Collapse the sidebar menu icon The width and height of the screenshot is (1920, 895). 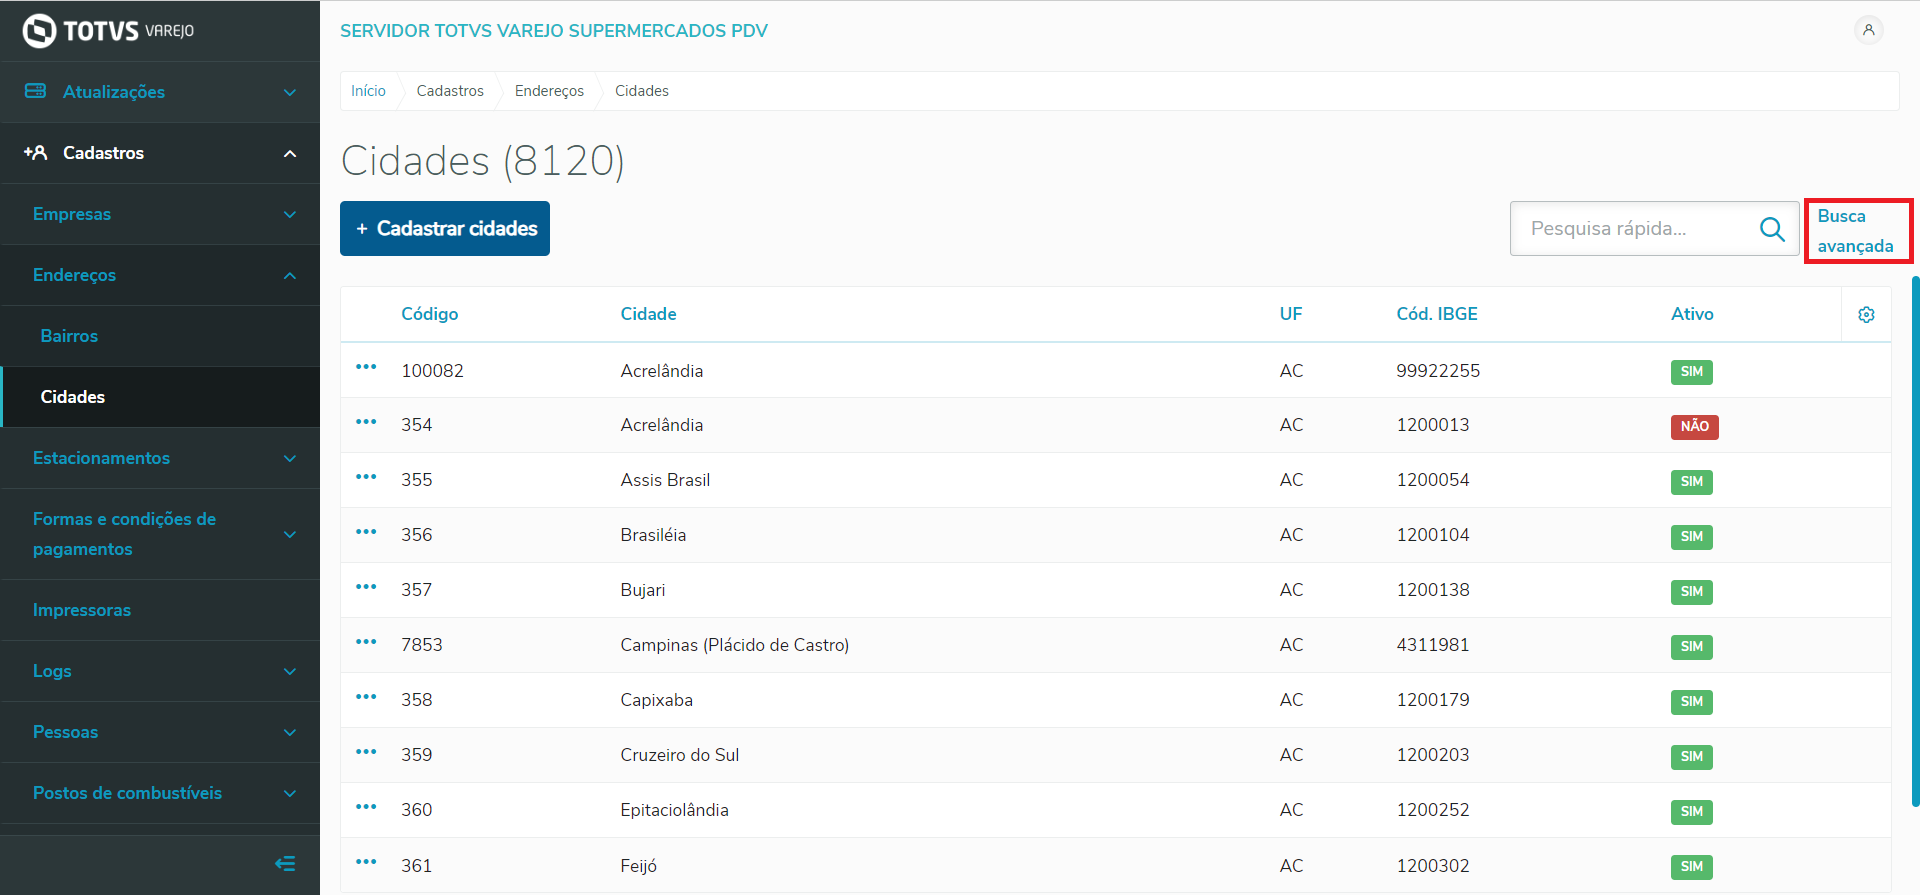click(285, 863)
